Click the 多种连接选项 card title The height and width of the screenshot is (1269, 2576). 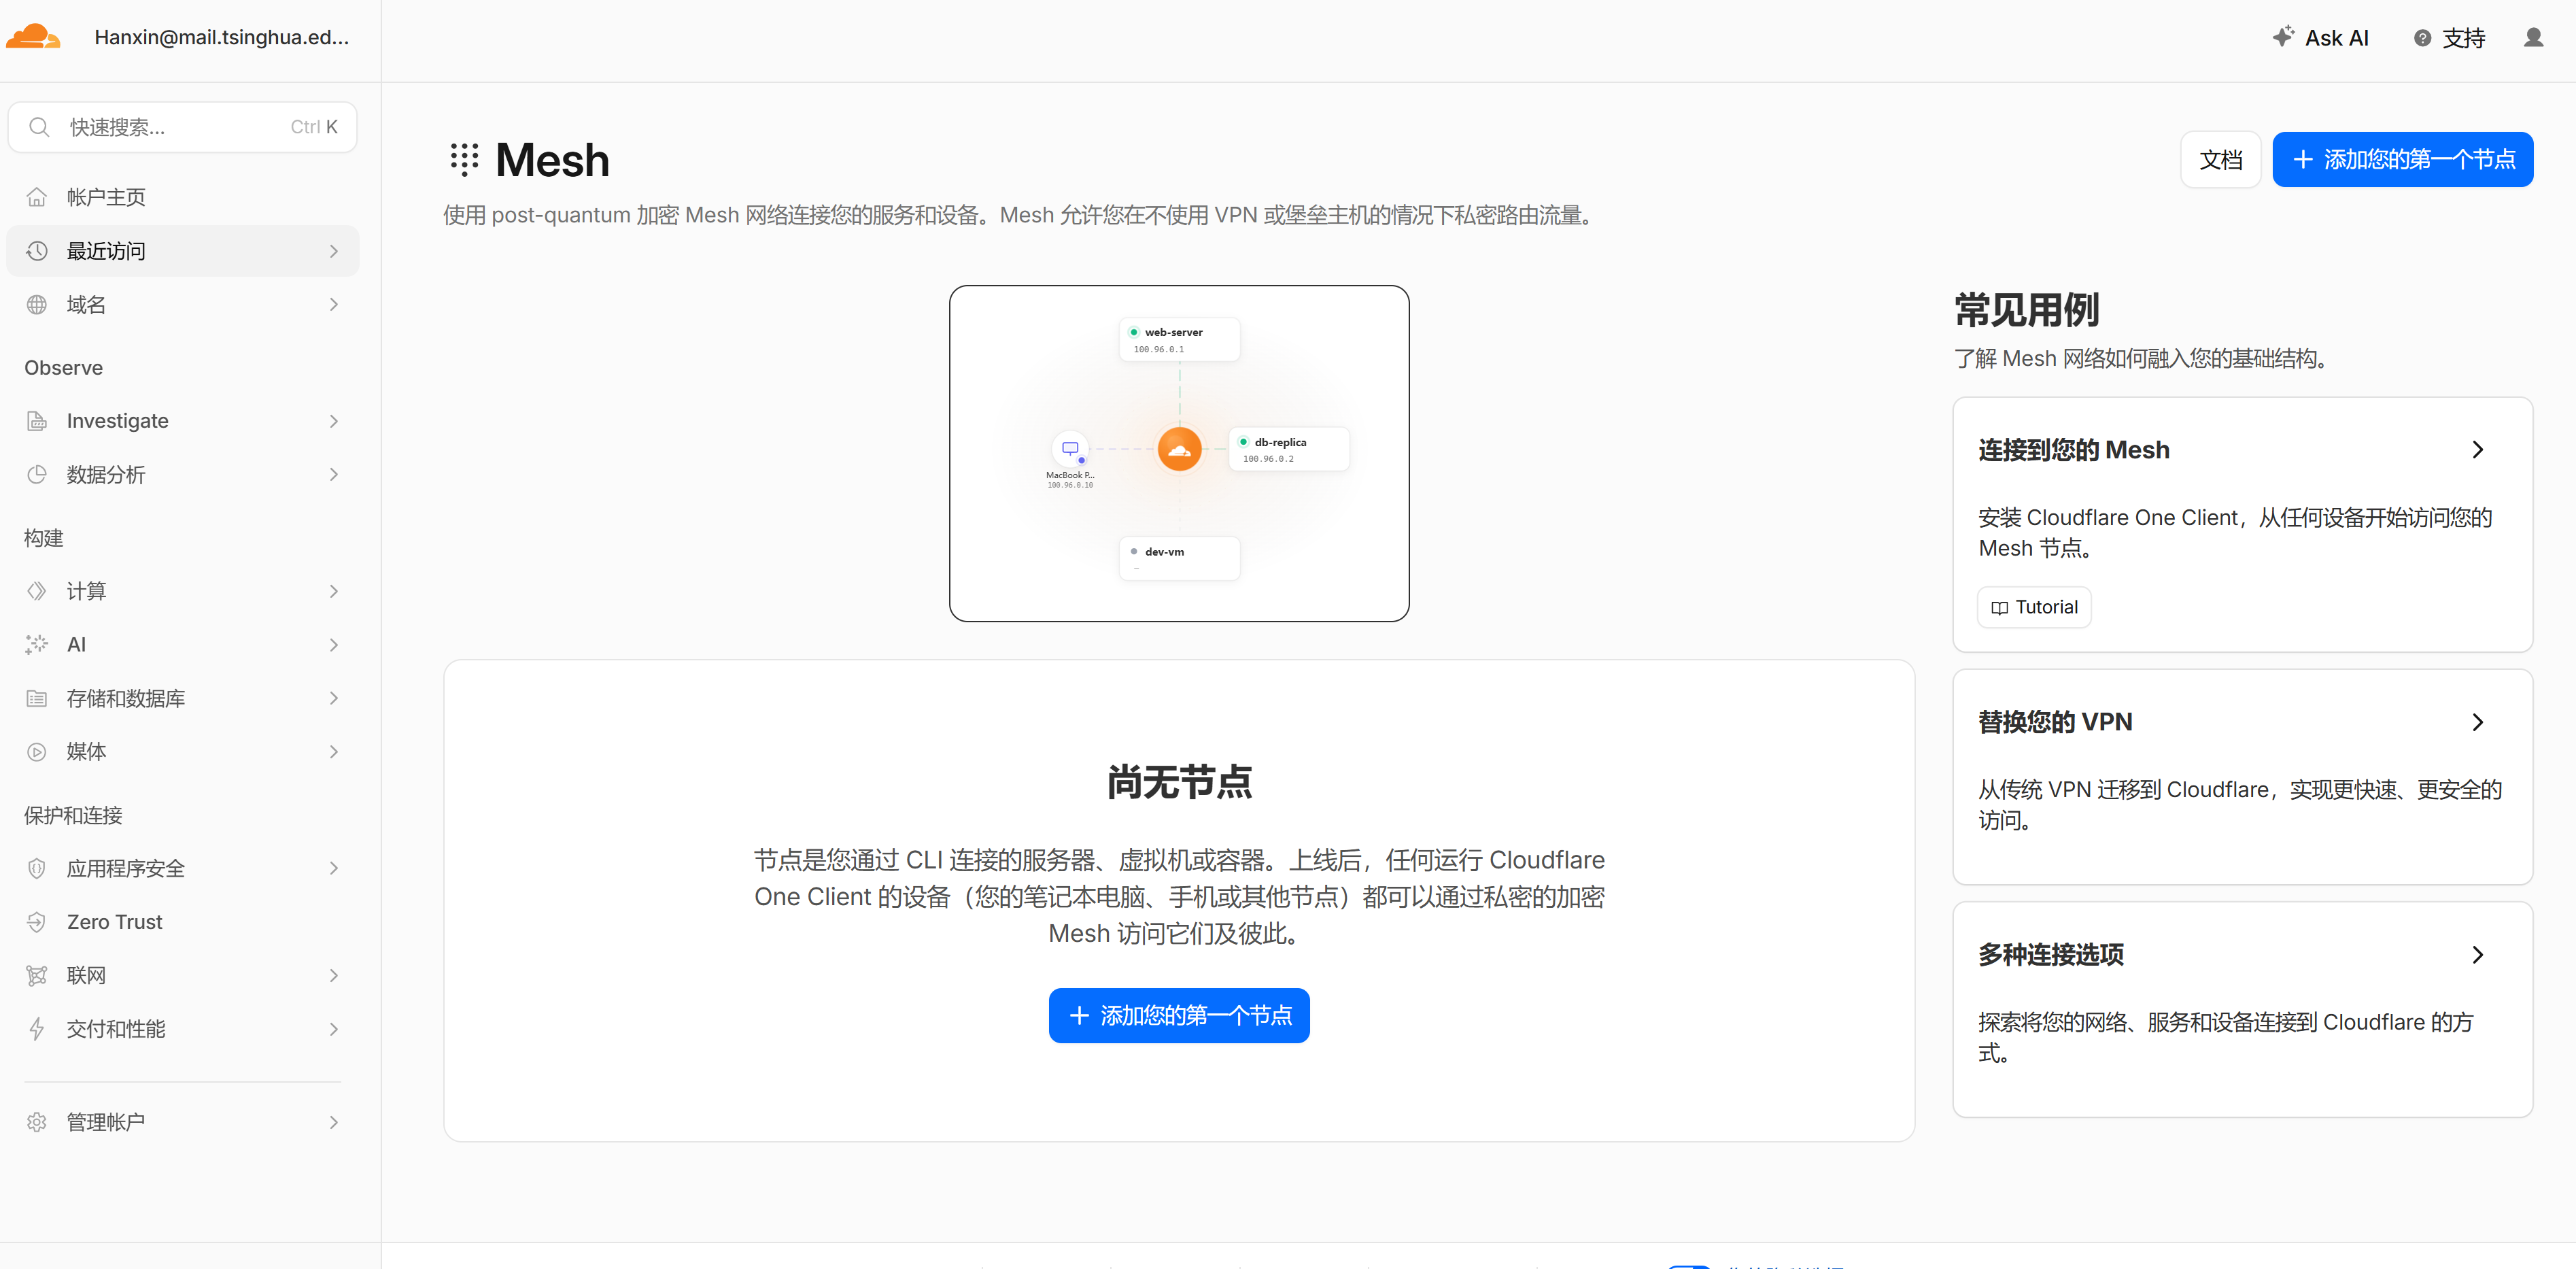tap(2051, 955)
